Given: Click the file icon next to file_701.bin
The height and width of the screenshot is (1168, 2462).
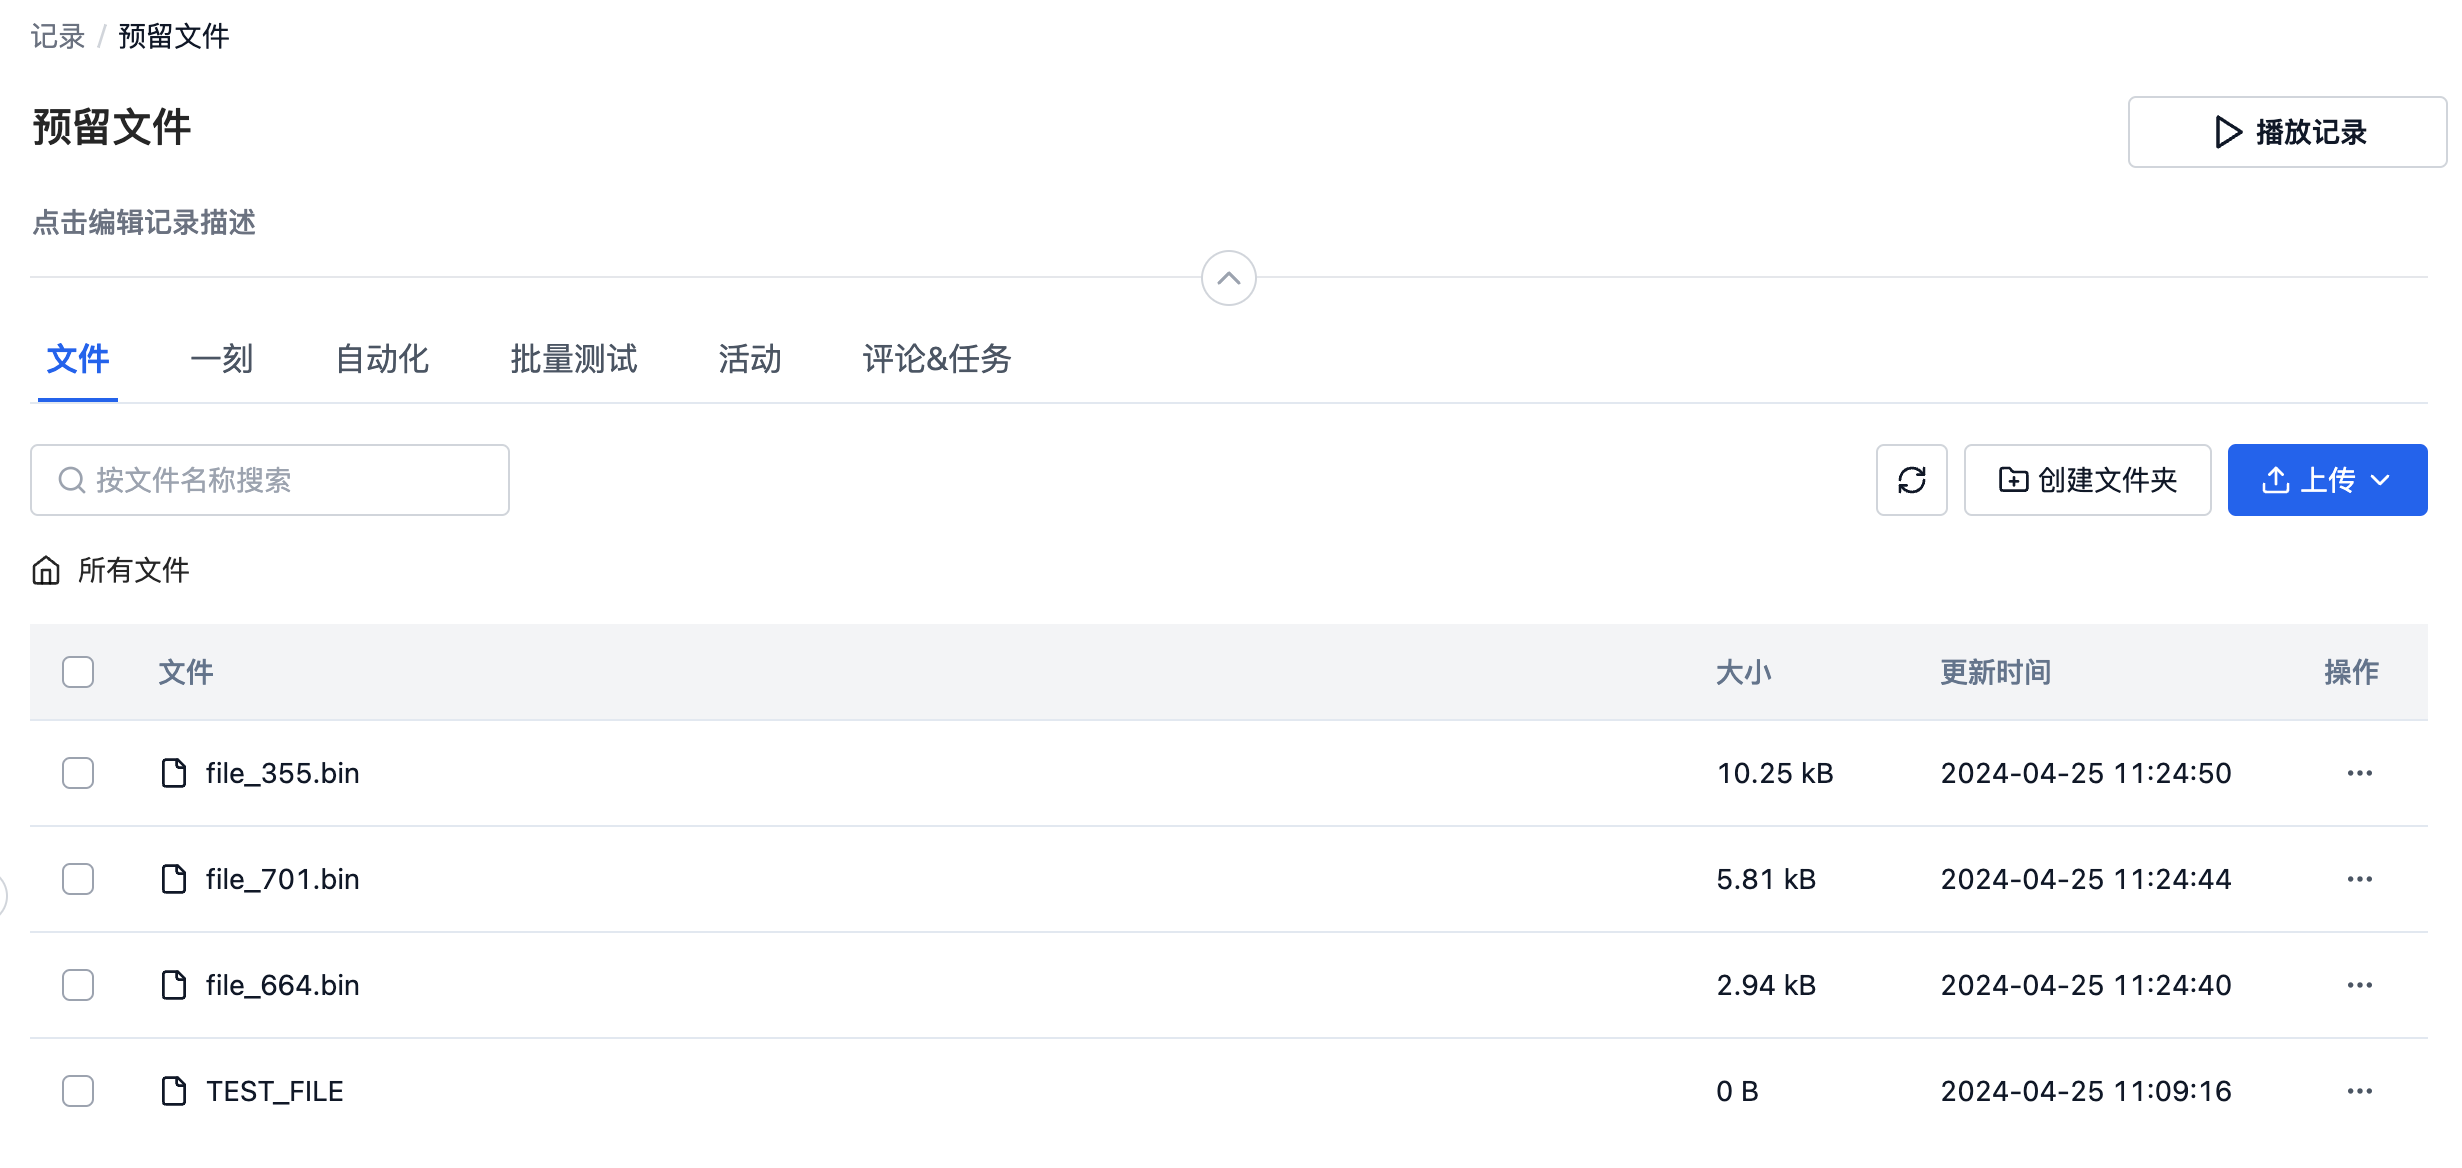Looking at the screenshot, I should coord(174,879).
